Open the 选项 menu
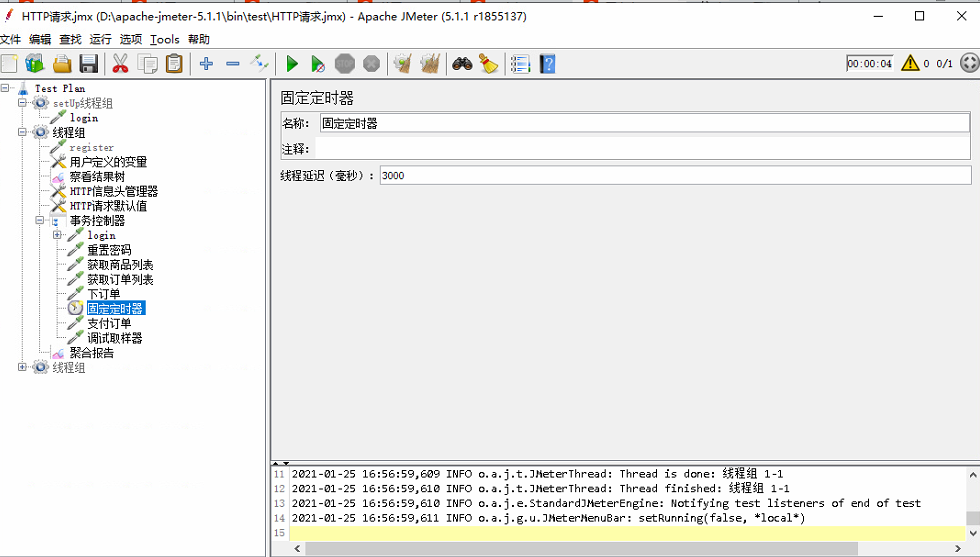The image size is (980, 557). pos(131,39)
